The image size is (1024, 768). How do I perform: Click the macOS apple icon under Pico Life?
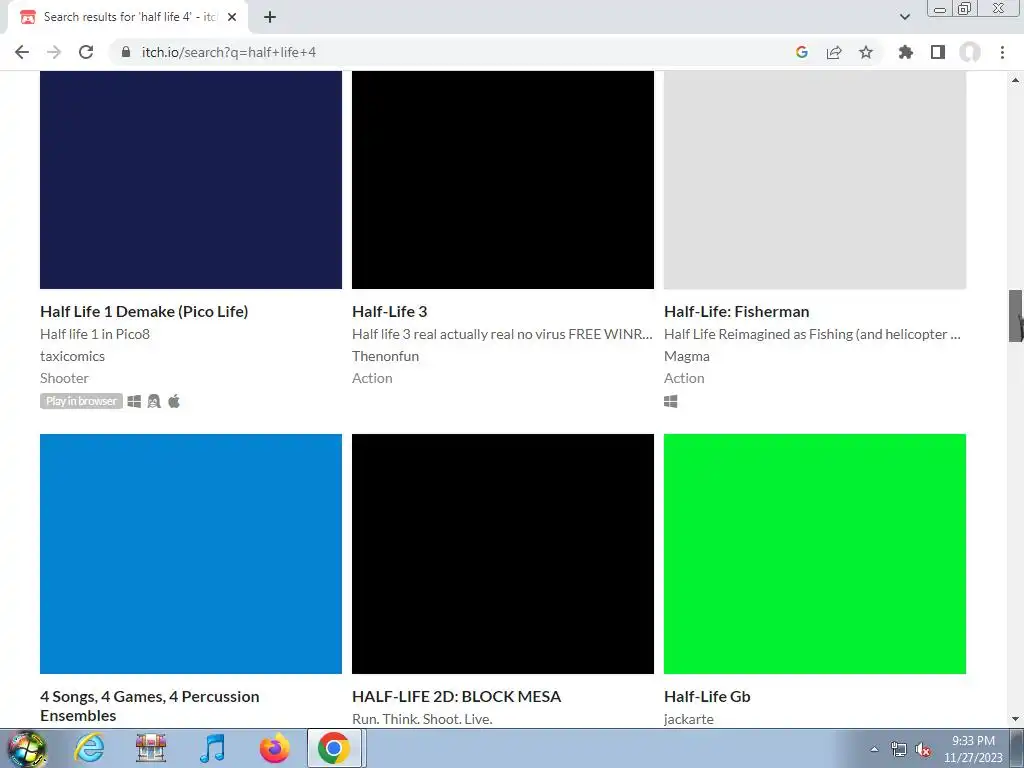(x=174, y=401)
